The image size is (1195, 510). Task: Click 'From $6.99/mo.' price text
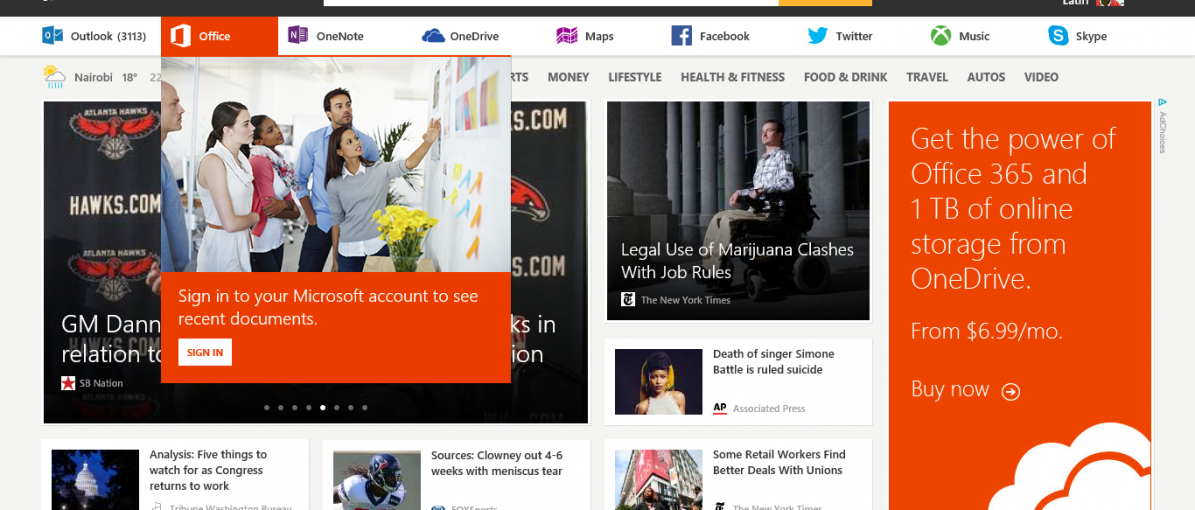point(987,331)
